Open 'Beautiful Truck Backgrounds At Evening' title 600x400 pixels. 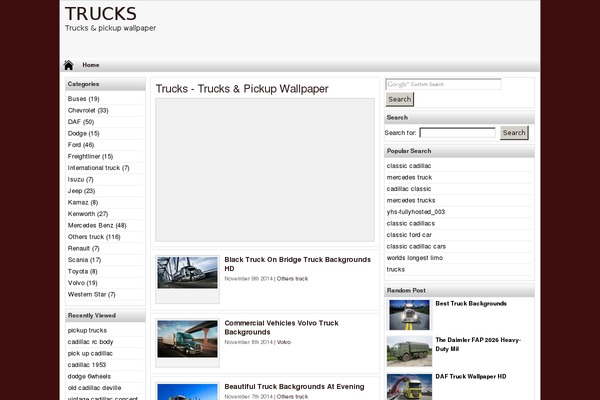coord(294,387)
